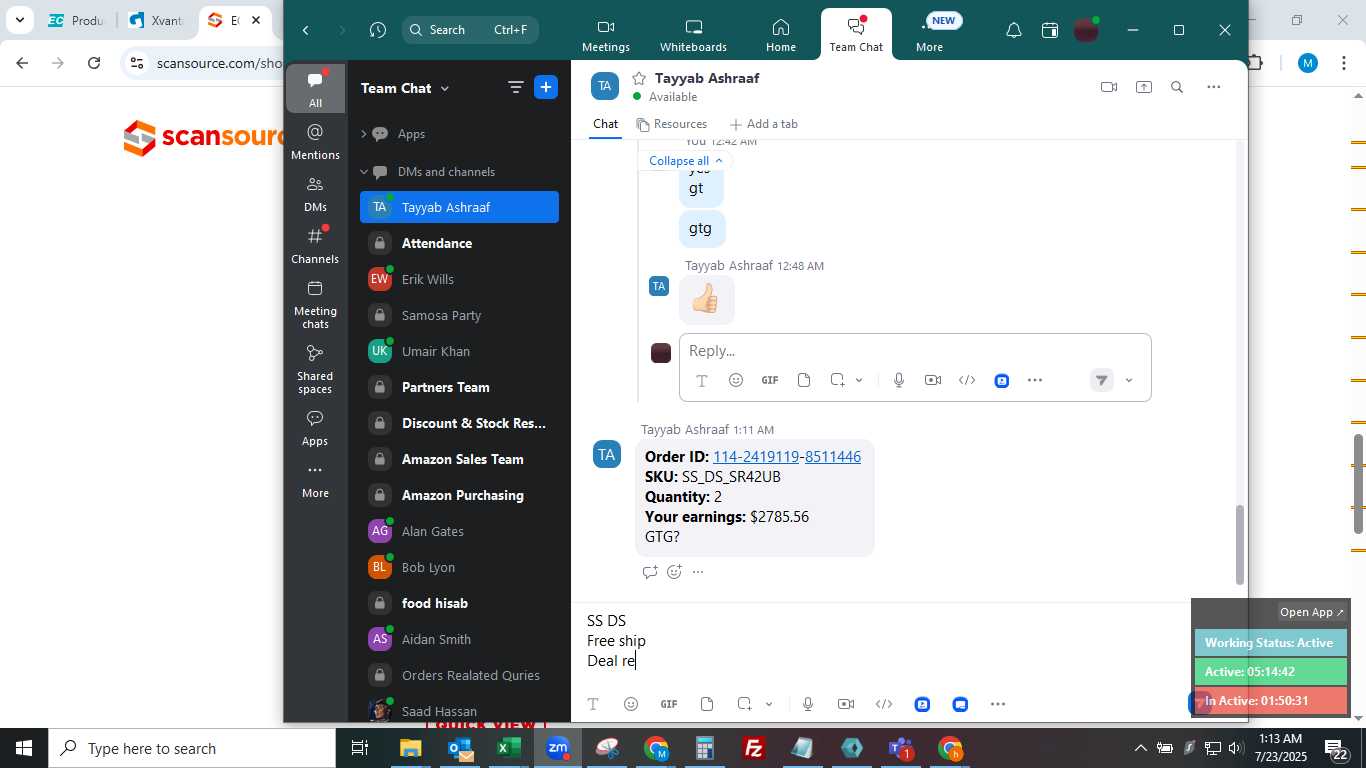The width and height of the screenshot is (1366, 768).
Task: Attach file in main composer
Action: pos(707,704)
